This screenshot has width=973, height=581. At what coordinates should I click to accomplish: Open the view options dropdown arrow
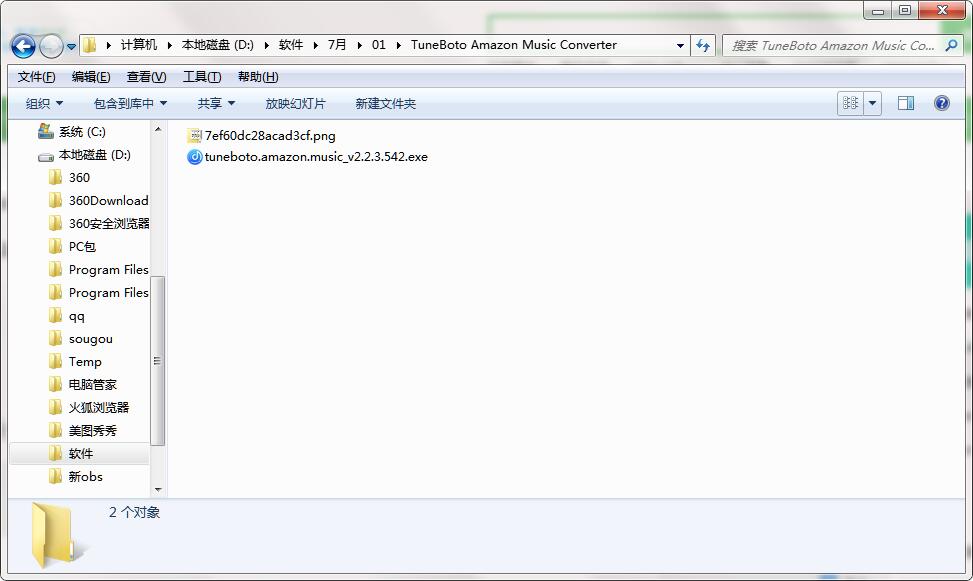coord(872,103)
